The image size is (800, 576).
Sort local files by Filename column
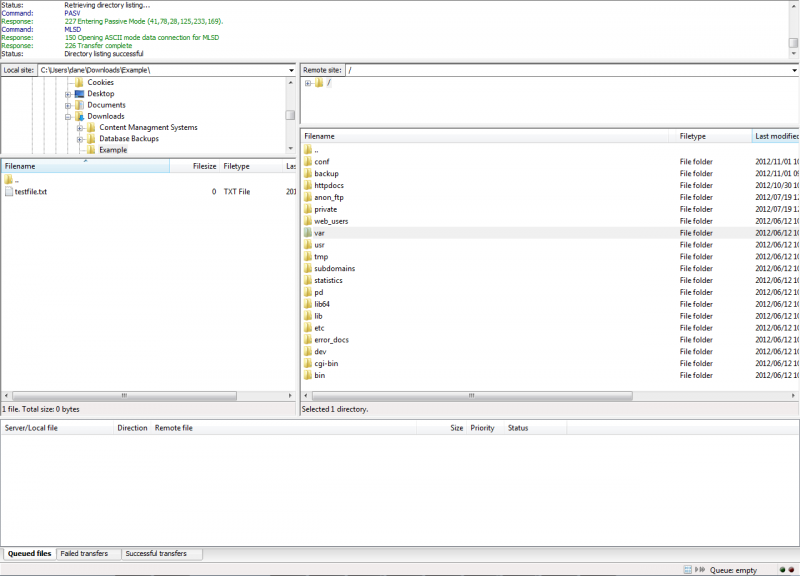pos(86,166)
